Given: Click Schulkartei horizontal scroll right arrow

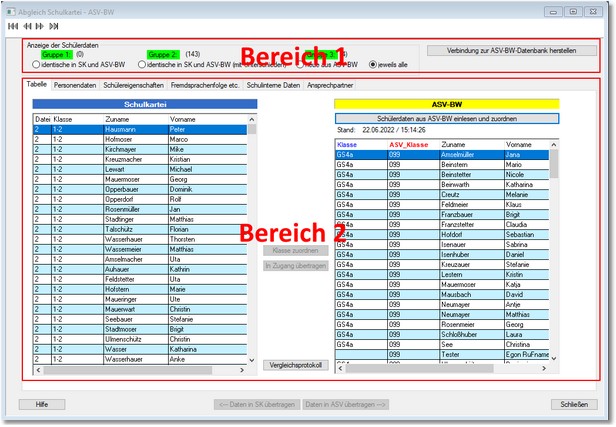Looking at the screenshot, I should (x=242, y=370).
